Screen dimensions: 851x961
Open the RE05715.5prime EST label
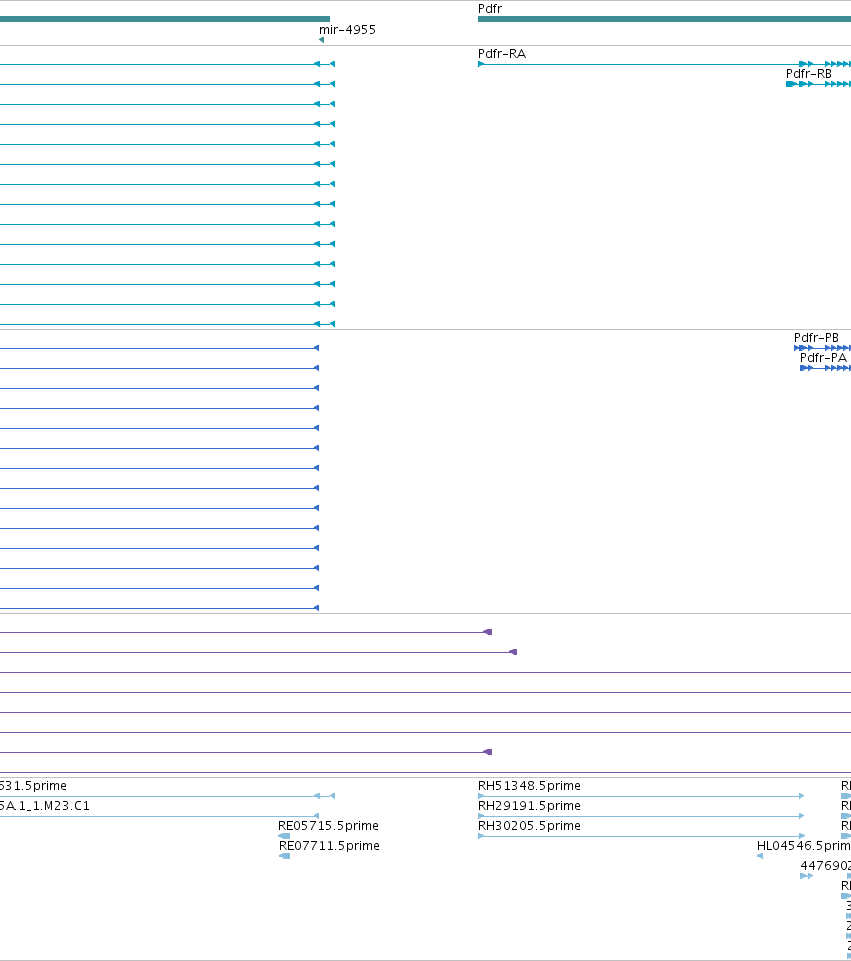[328, 826]
